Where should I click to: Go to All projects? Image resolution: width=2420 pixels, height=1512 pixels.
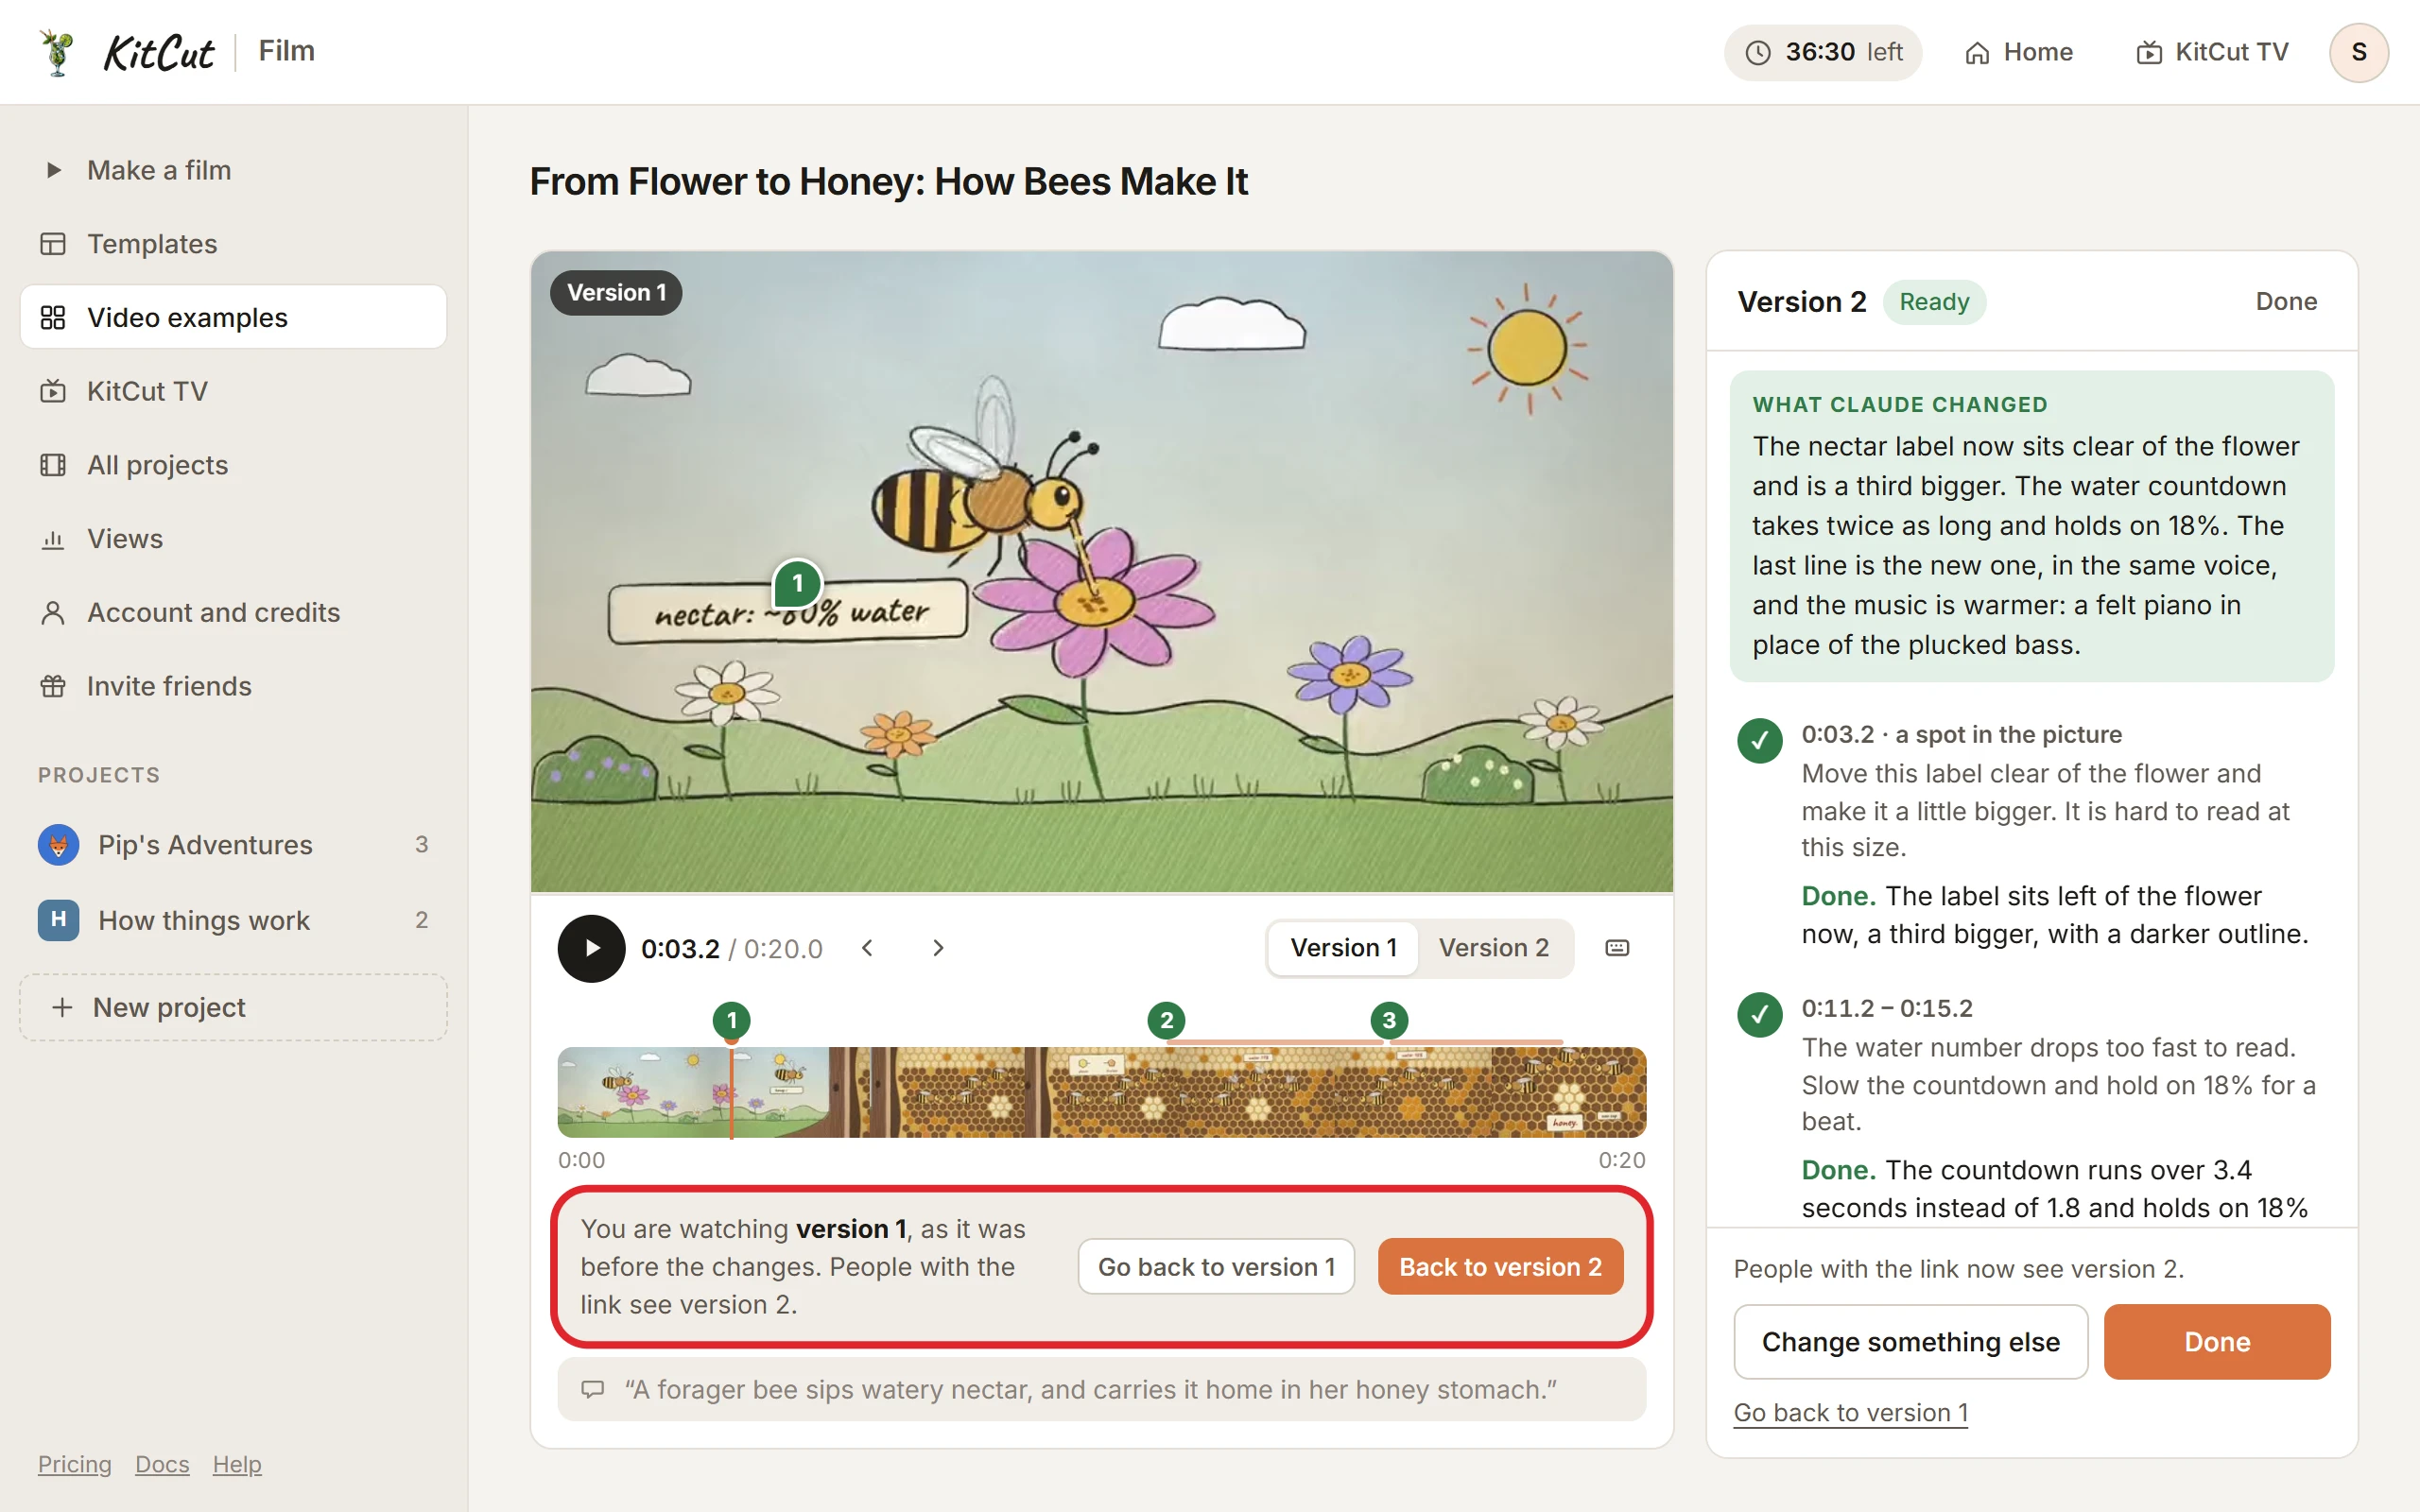pyautogui.click(x=233, y=465)
